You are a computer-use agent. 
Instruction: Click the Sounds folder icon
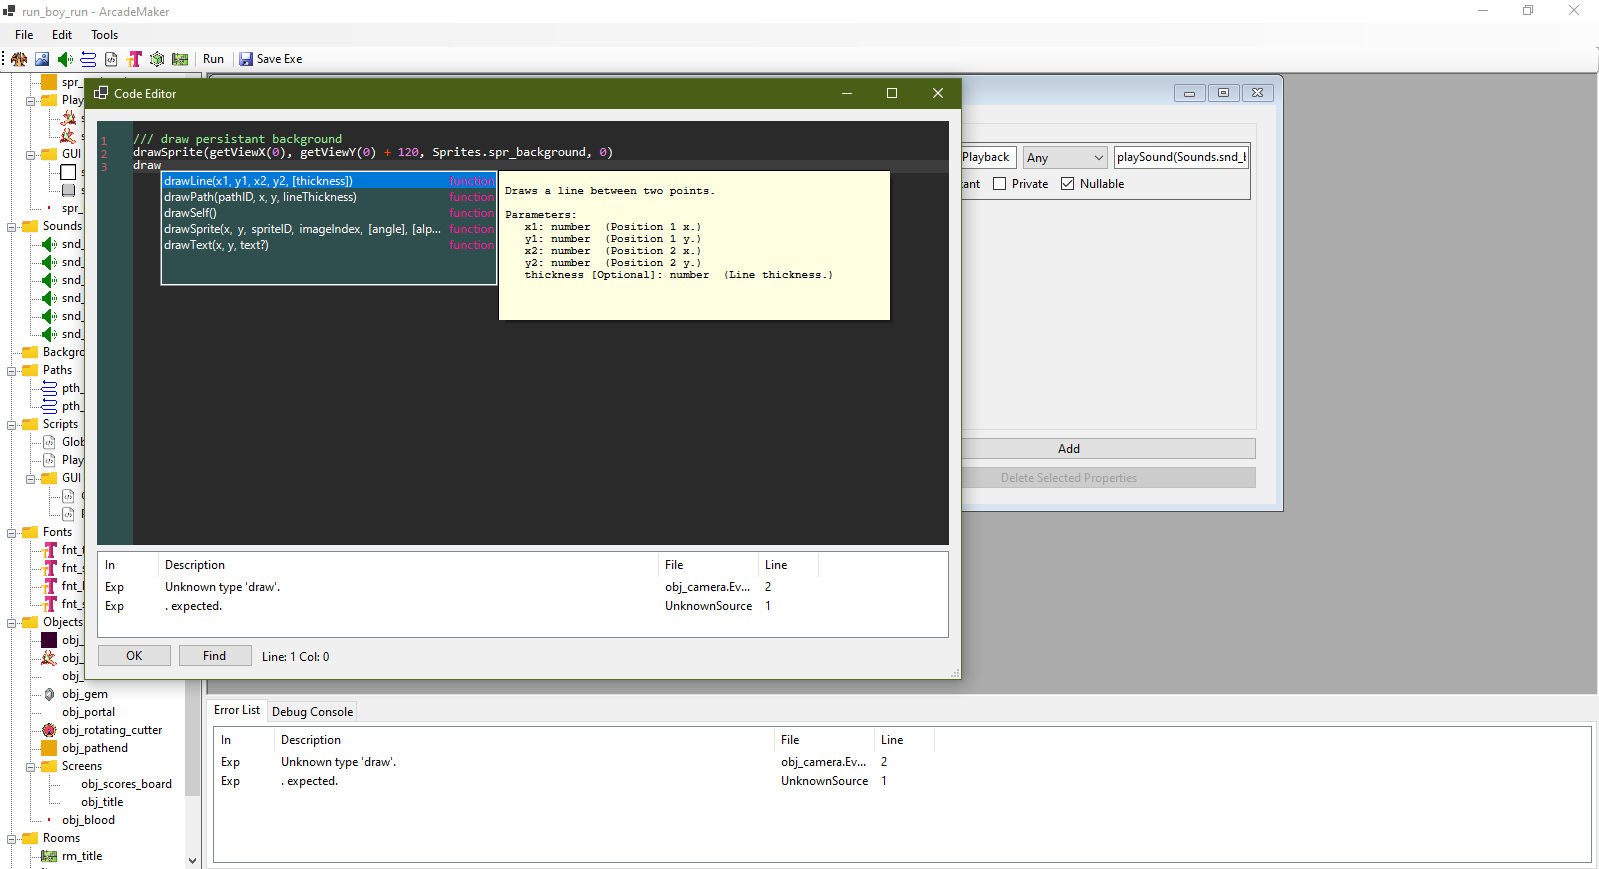tap(30, 226)
